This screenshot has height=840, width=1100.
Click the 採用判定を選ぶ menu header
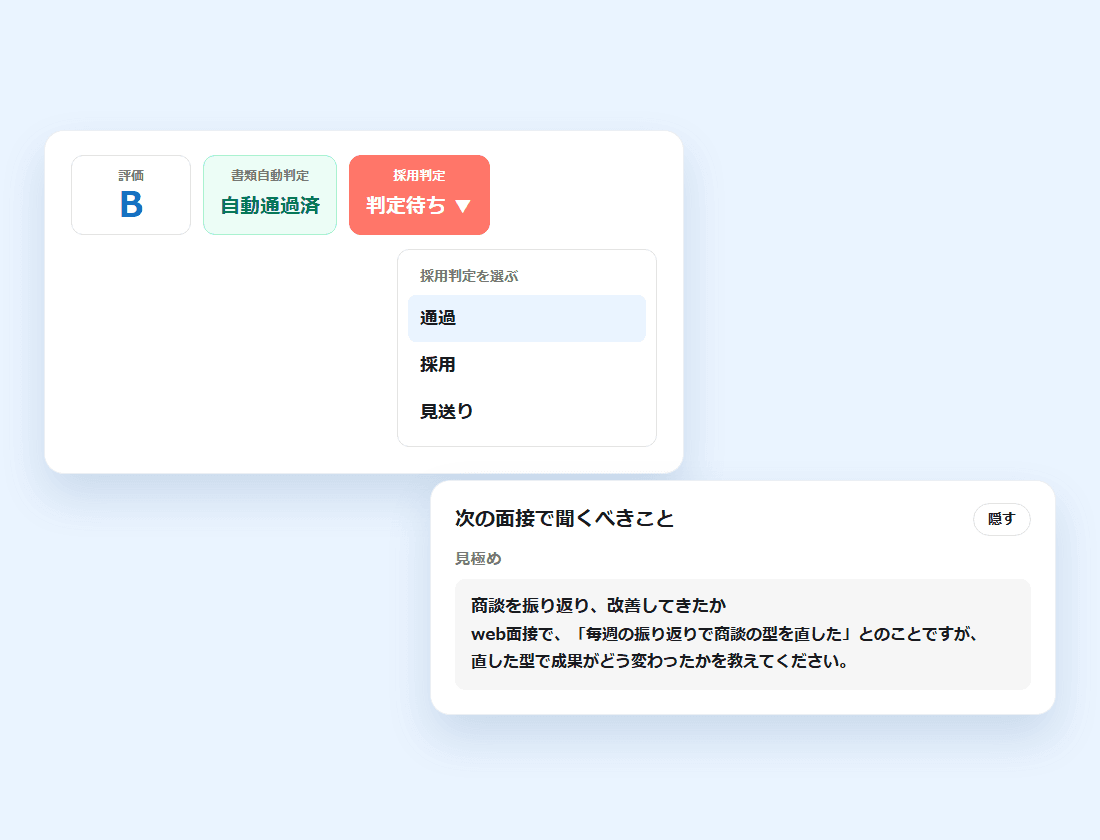(x=469, y=276)
